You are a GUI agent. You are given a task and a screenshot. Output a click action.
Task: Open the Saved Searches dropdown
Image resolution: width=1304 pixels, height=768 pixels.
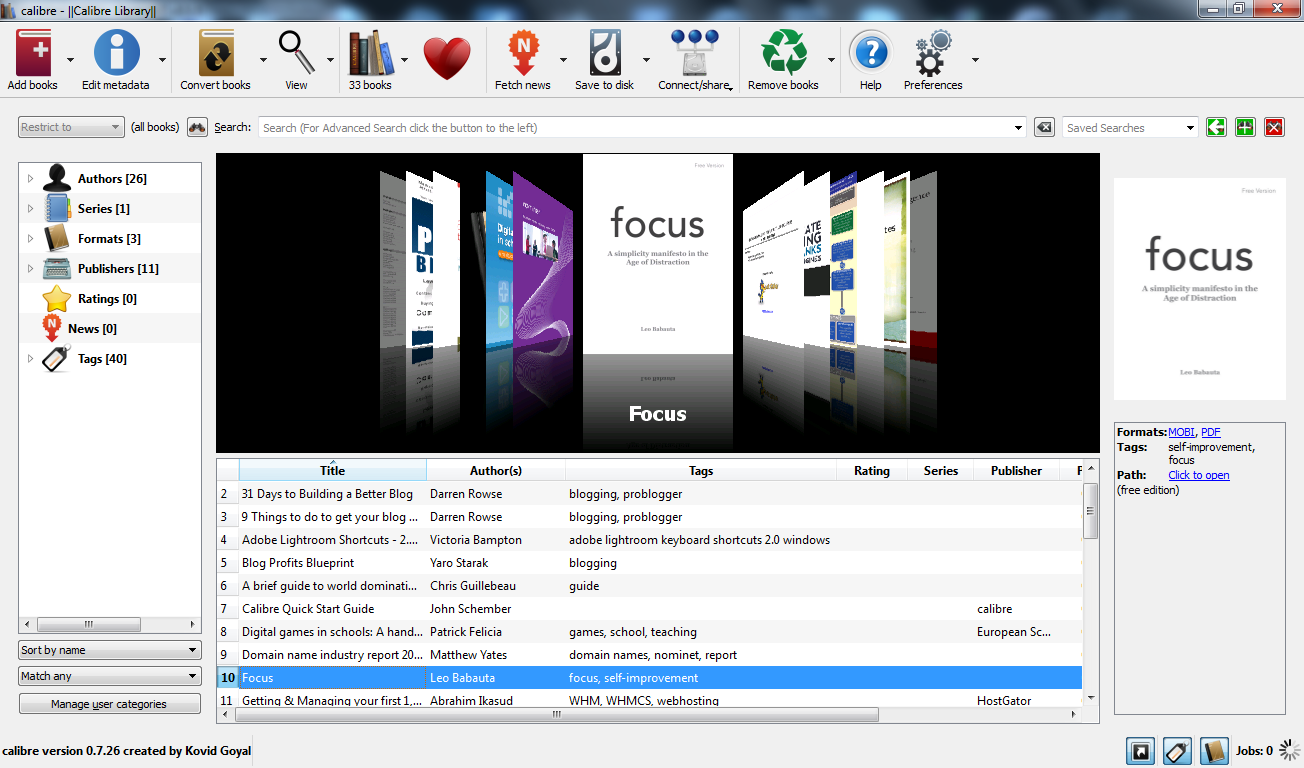1130,127
